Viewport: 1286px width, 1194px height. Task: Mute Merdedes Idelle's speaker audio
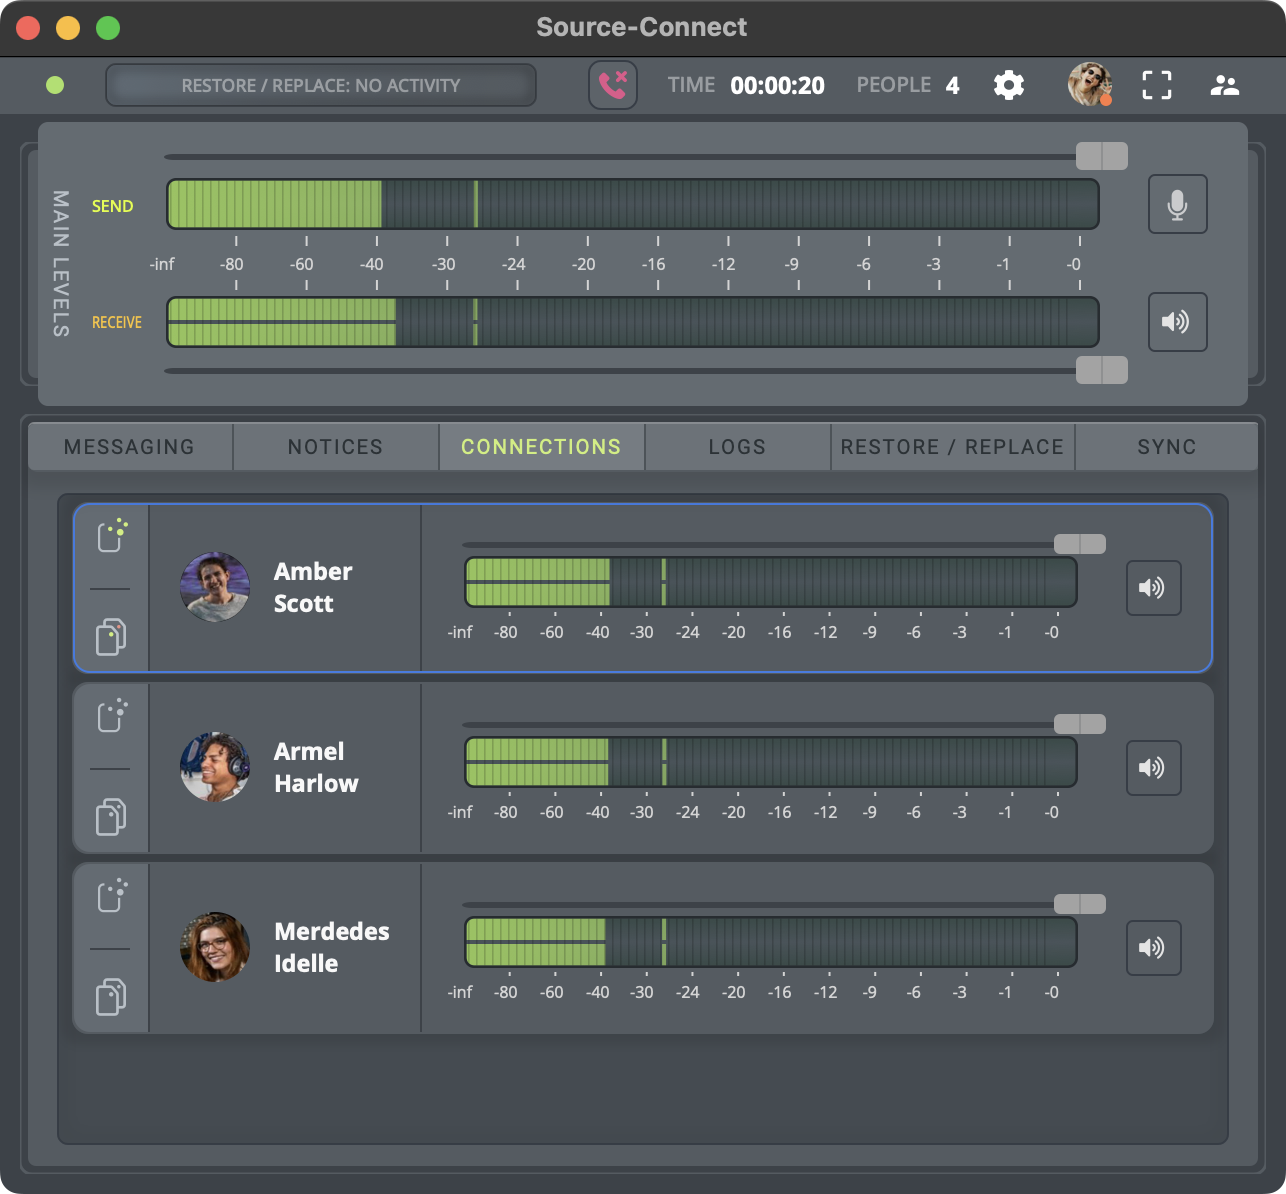point(1153,948)
